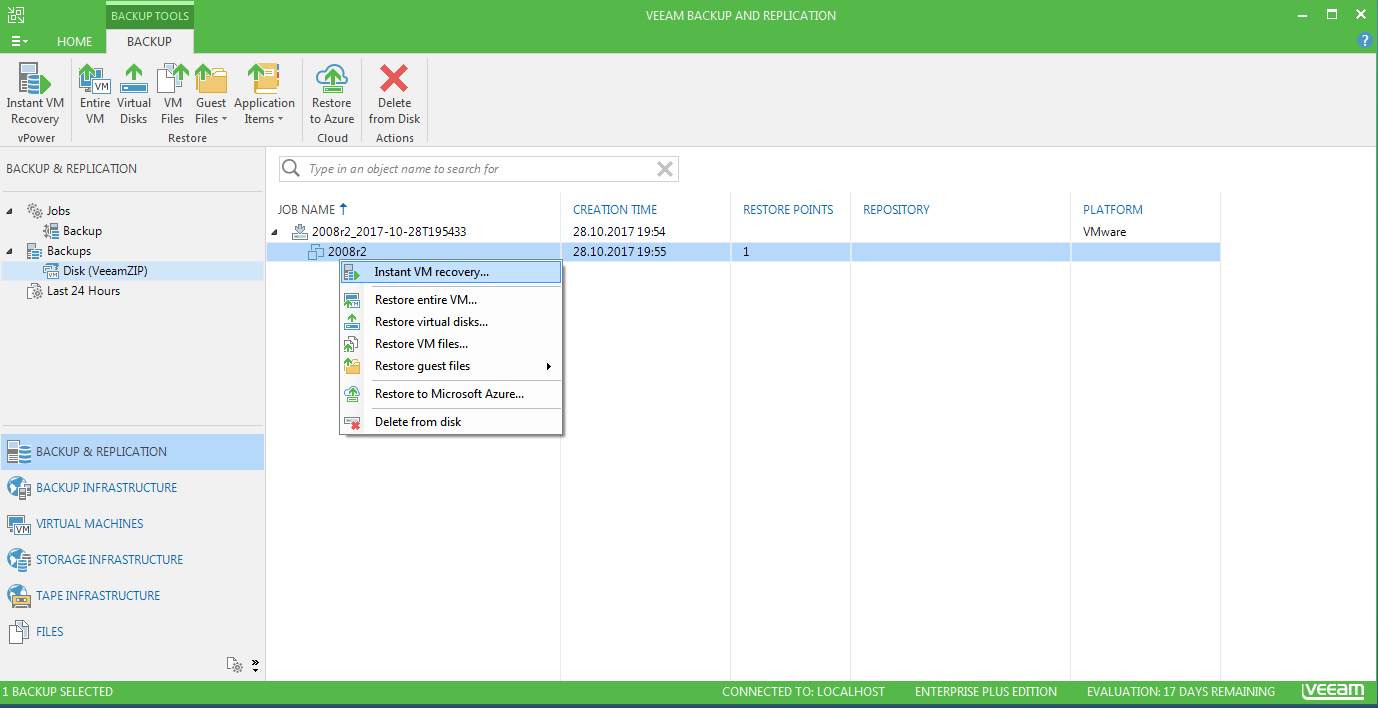Open TAPE INFRASTRUCTURE navigation view
Image resolution: width=1378 pixels, height=708 pixels.
132,596
